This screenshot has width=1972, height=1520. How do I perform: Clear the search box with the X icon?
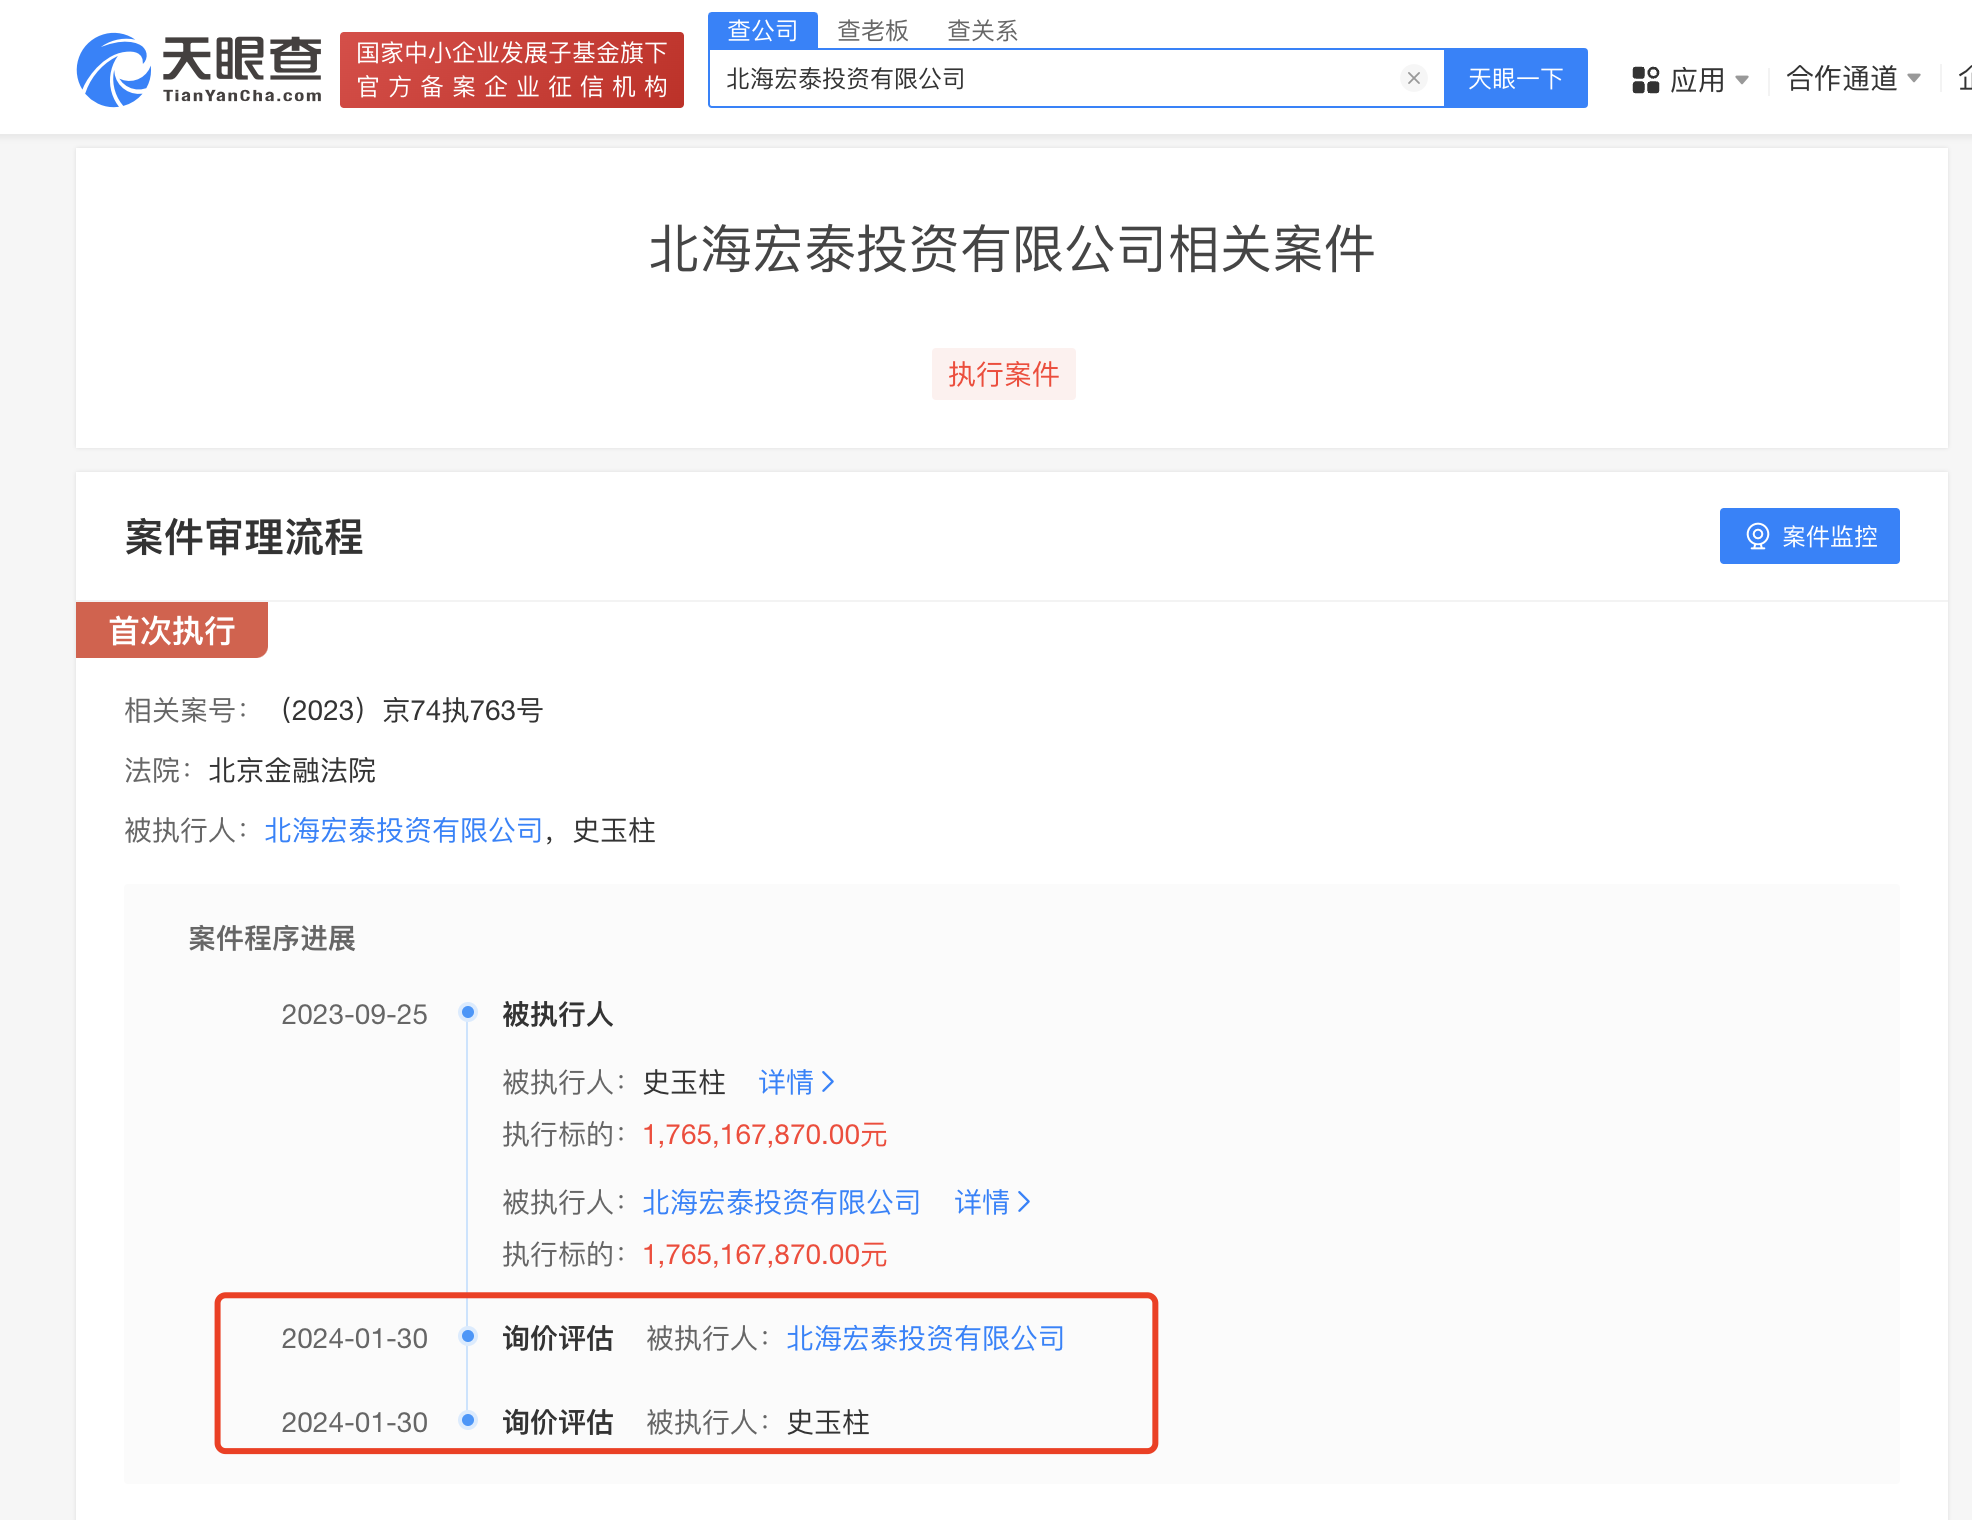[1414, 78]
